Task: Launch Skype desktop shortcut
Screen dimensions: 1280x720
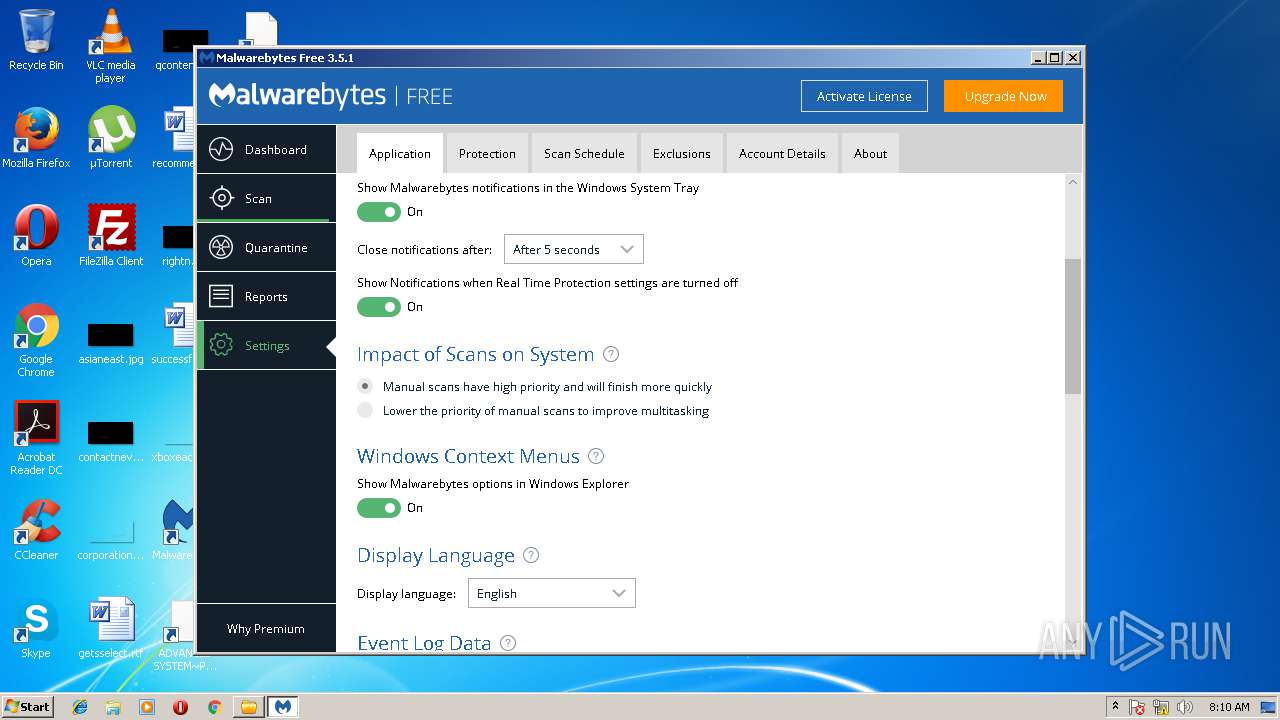Action: point(36,628)
